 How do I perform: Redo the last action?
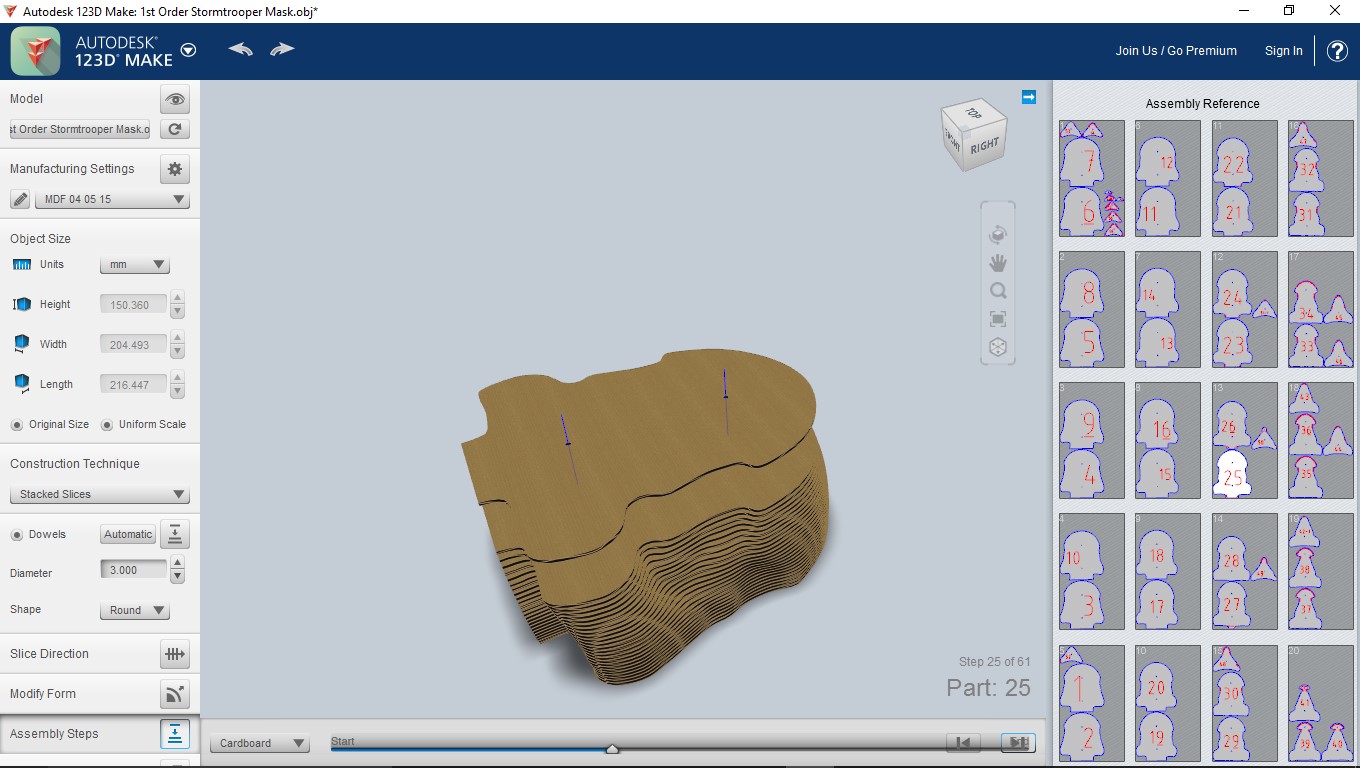[x=282, y=49]
